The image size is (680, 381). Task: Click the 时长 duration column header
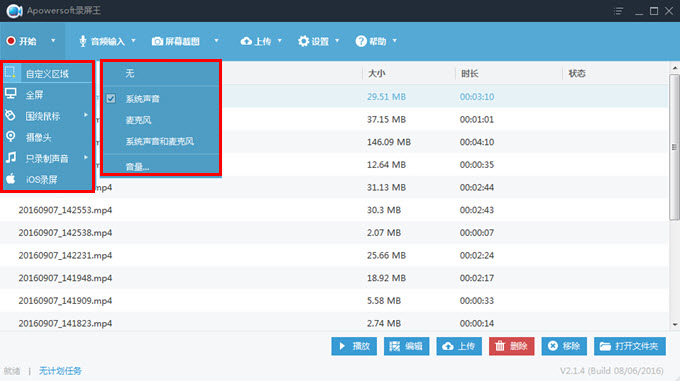point(470,74)
